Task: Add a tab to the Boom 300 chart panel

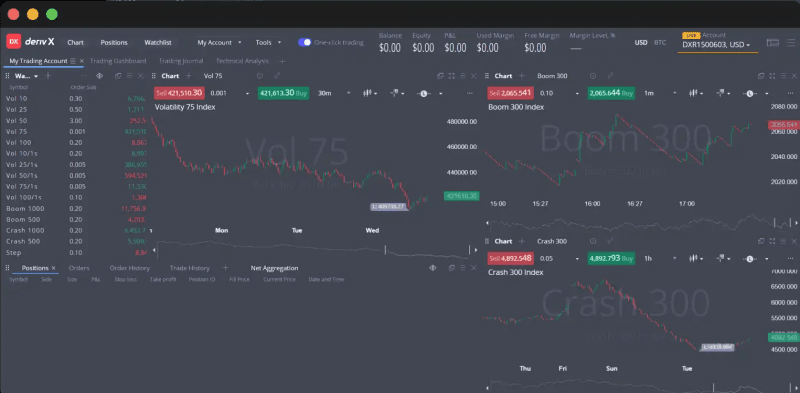Action: tap(521, 76)
